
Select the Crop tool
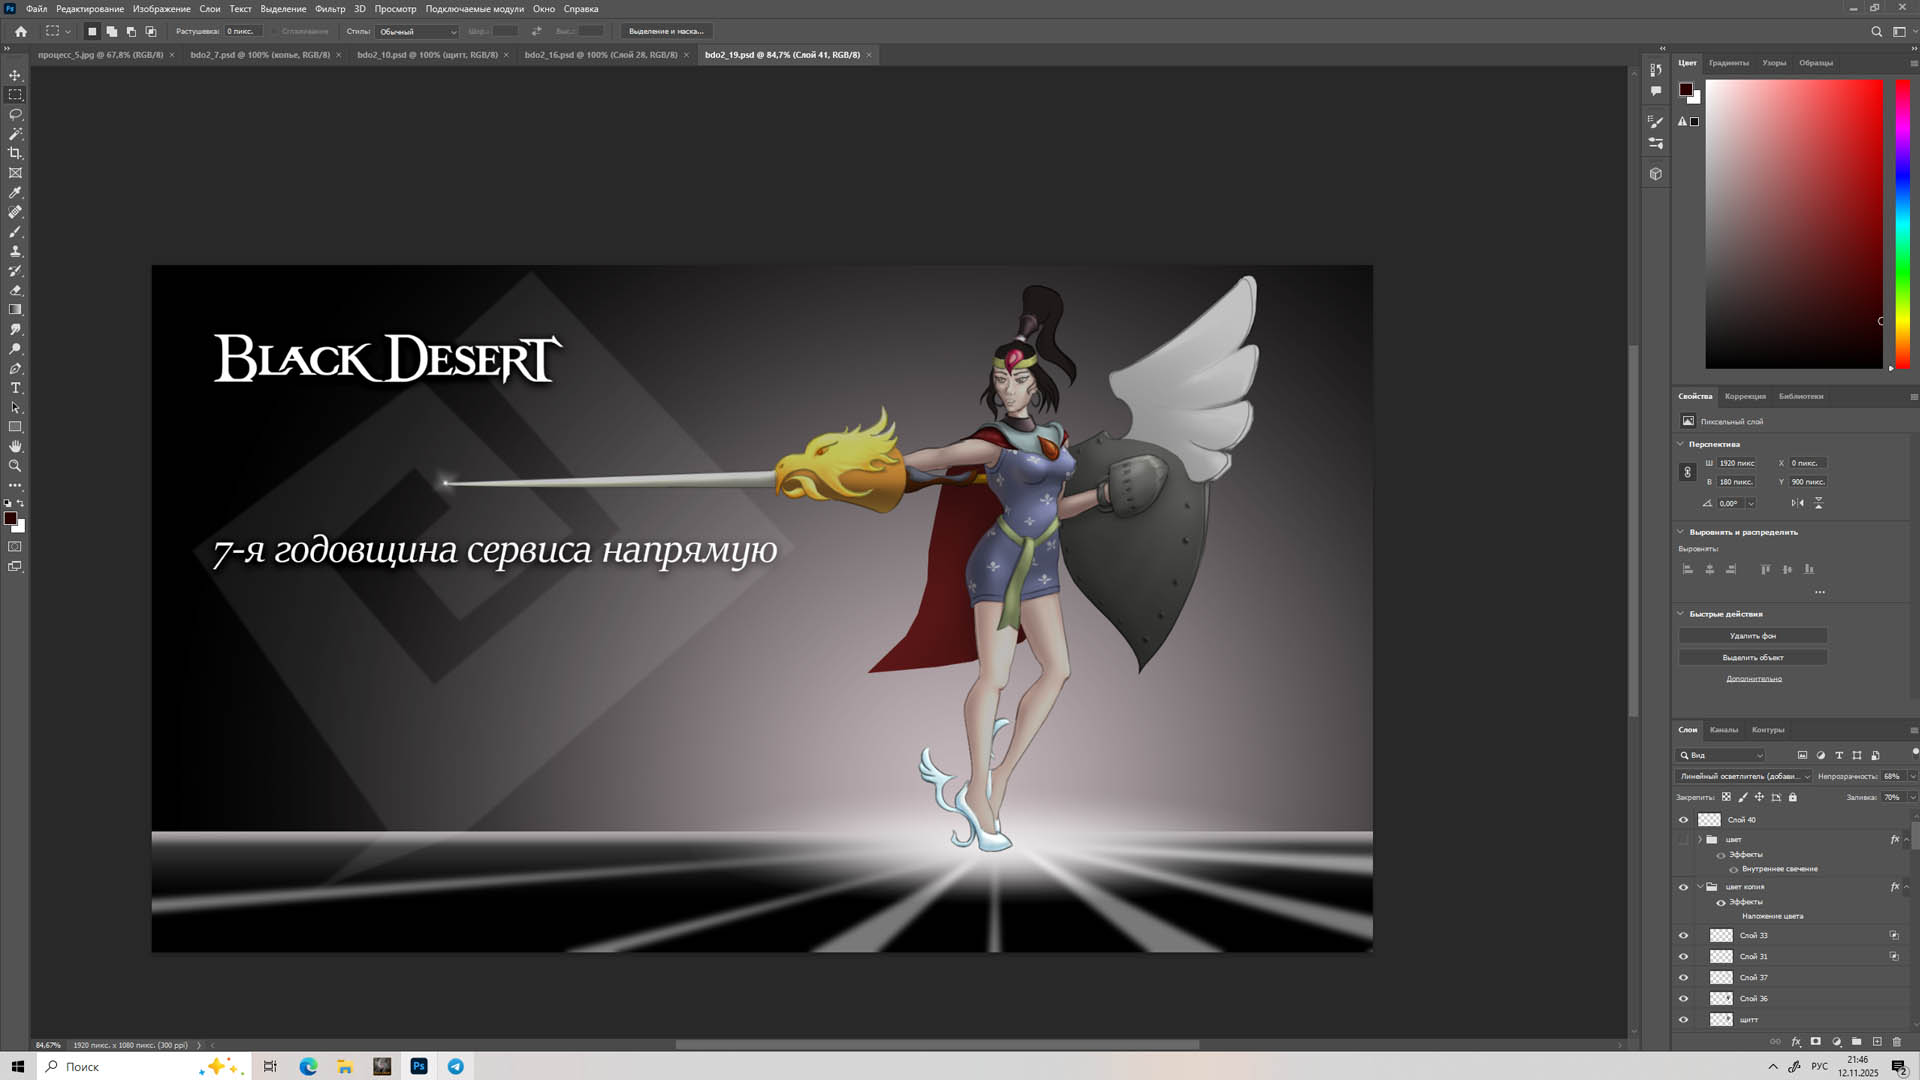(x=15, y=153)
